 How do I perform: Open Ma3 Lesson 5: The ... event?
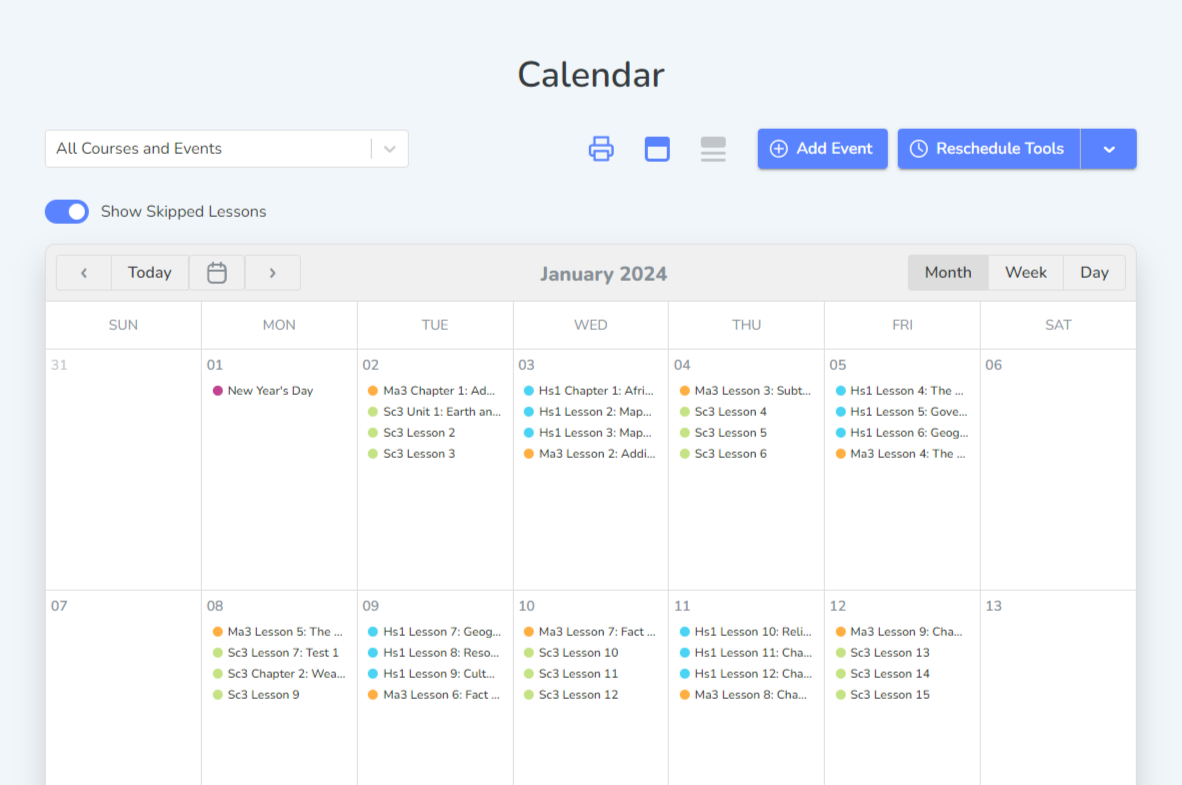[277, 632]
